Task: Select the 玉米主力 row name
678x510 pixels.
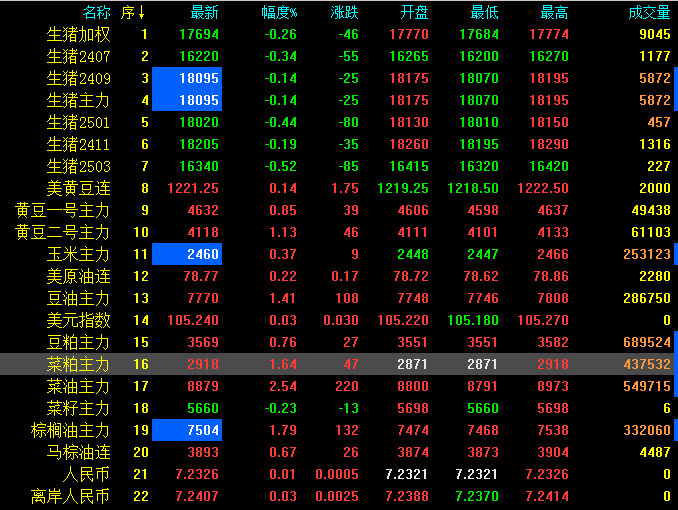Action: (x=79, y=255)
